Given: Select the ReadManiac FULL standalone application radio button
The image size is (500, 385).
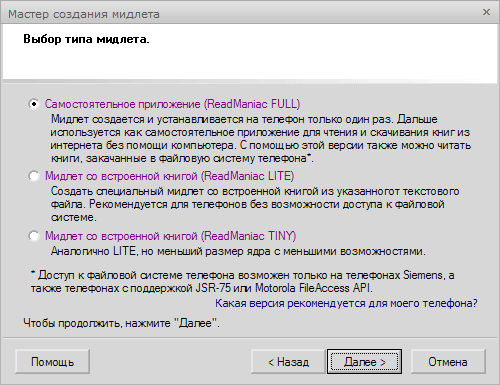Looking at the screenshot, I should [34, 104].
